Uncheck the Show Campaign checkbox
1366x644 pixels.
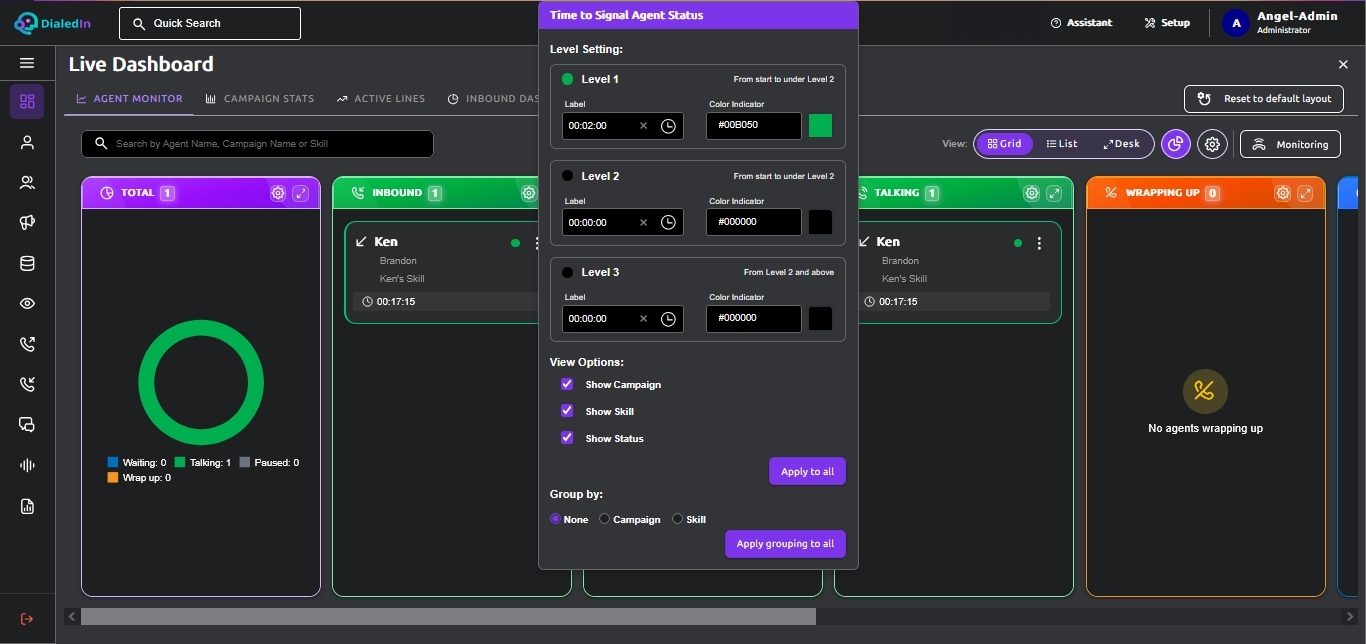(567, 384)
